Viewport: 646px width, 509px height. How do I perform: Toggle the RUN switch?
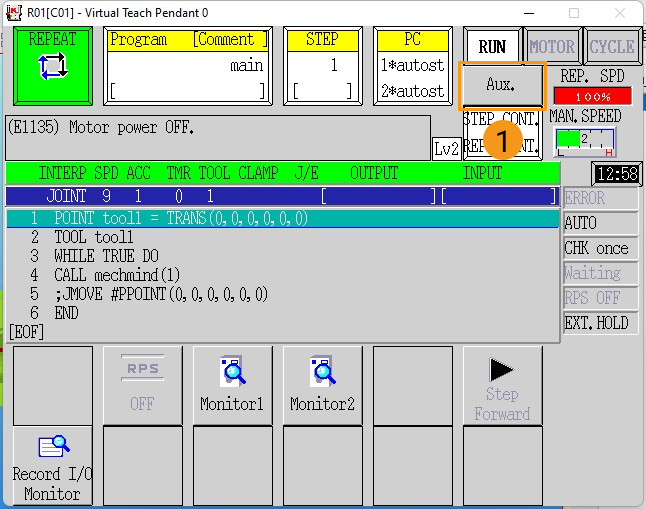492,47
